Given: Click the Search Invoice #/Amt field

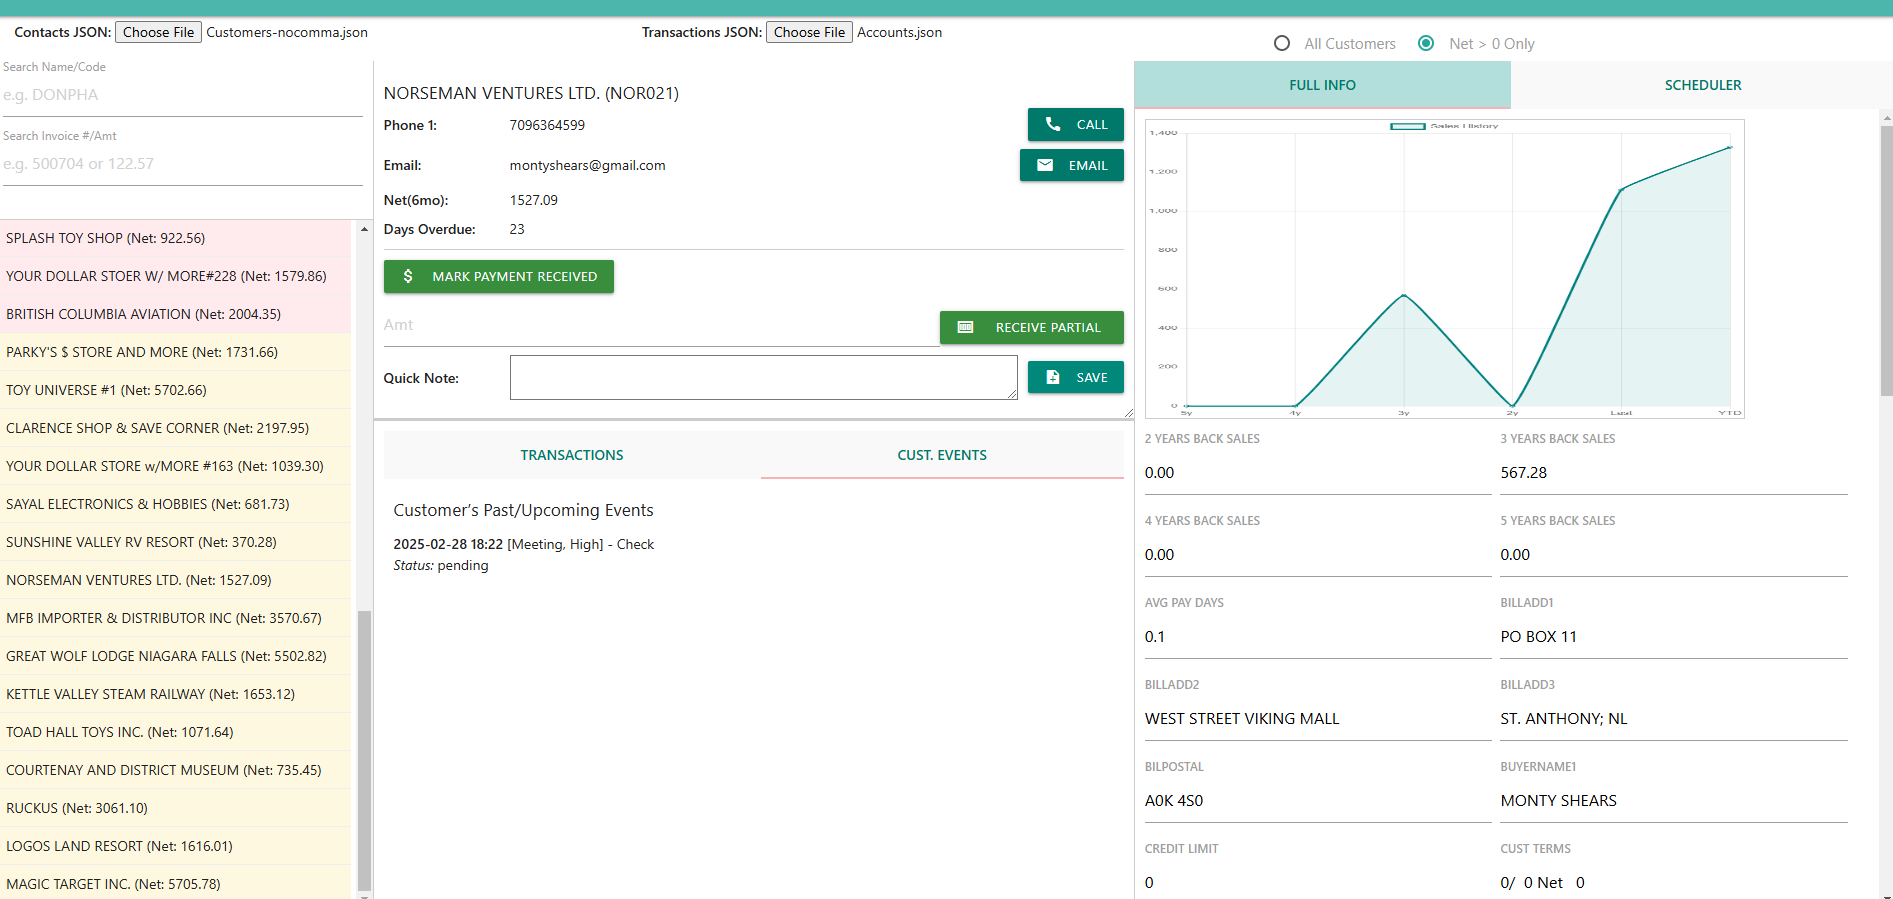Looking at the screenshot, I should [x=182, y=165].
